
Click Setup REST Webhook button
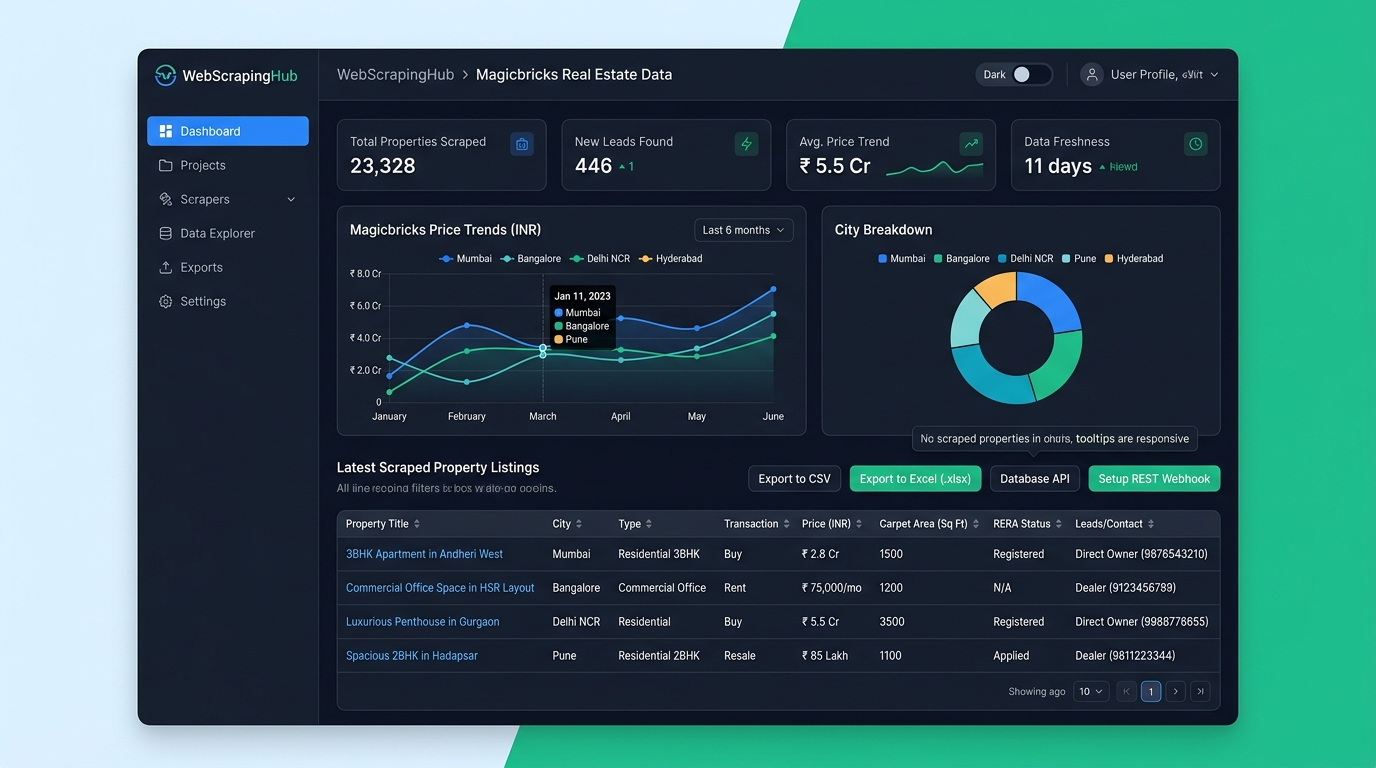pyautogui.click(x=1154, y=479)
